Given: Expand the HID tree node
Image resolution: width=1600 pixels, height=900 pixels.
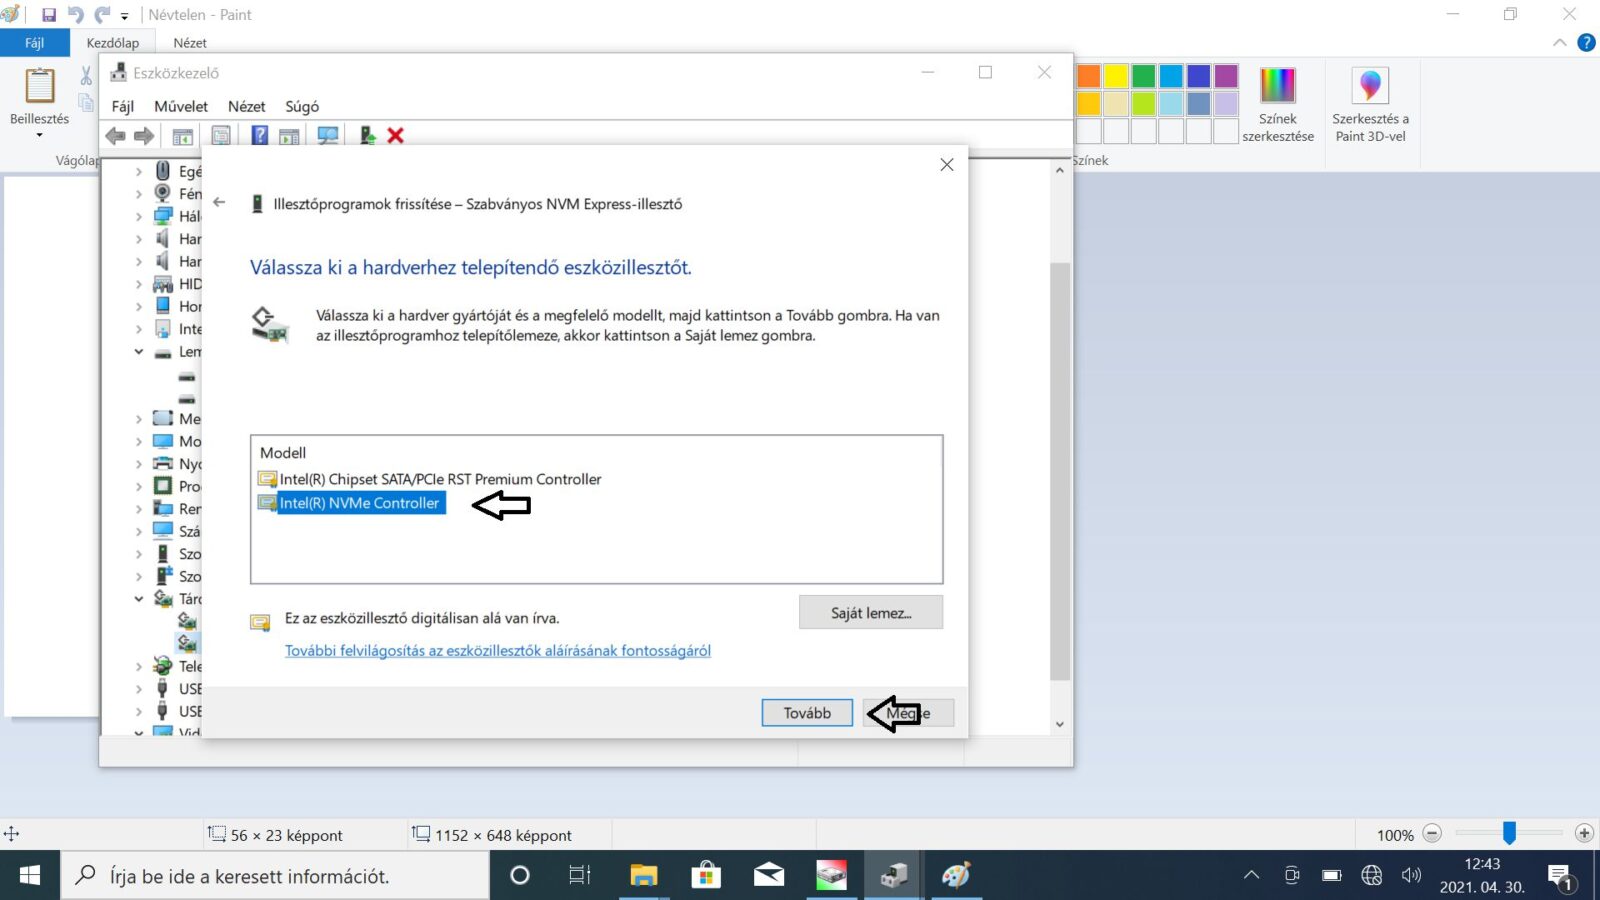Looking at the screenshot, I should point(139,284).
